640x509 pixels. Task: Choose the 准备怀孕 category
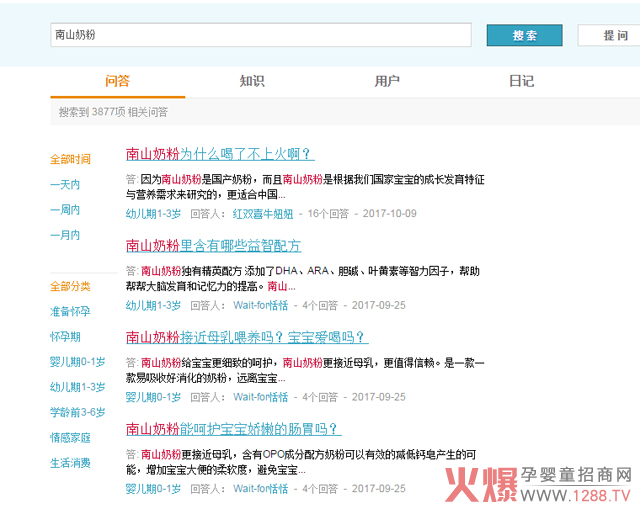(70, 311)
